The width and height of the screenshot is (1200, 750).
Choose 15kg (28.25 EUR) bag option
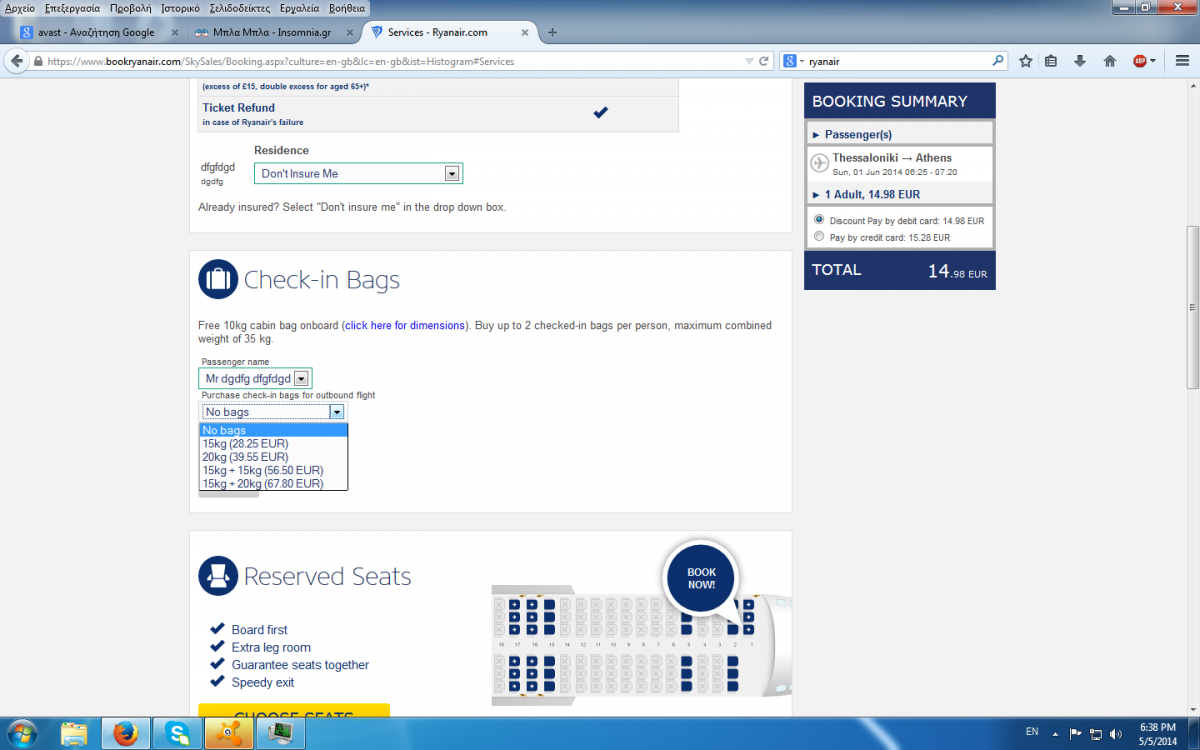tap(274, 443)
